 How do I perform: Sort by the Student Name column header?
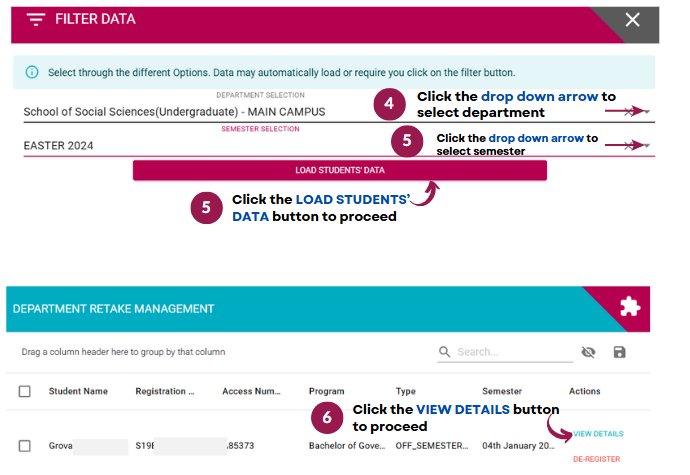[x=78, y=391]
